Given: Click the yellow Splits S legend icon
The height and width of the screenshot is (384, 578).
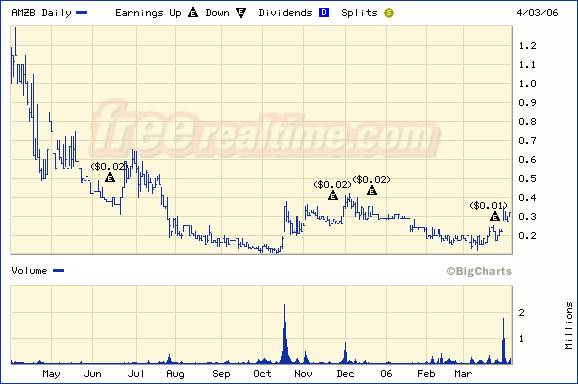Looking at the screenshot, I should [x=389, y=13].
